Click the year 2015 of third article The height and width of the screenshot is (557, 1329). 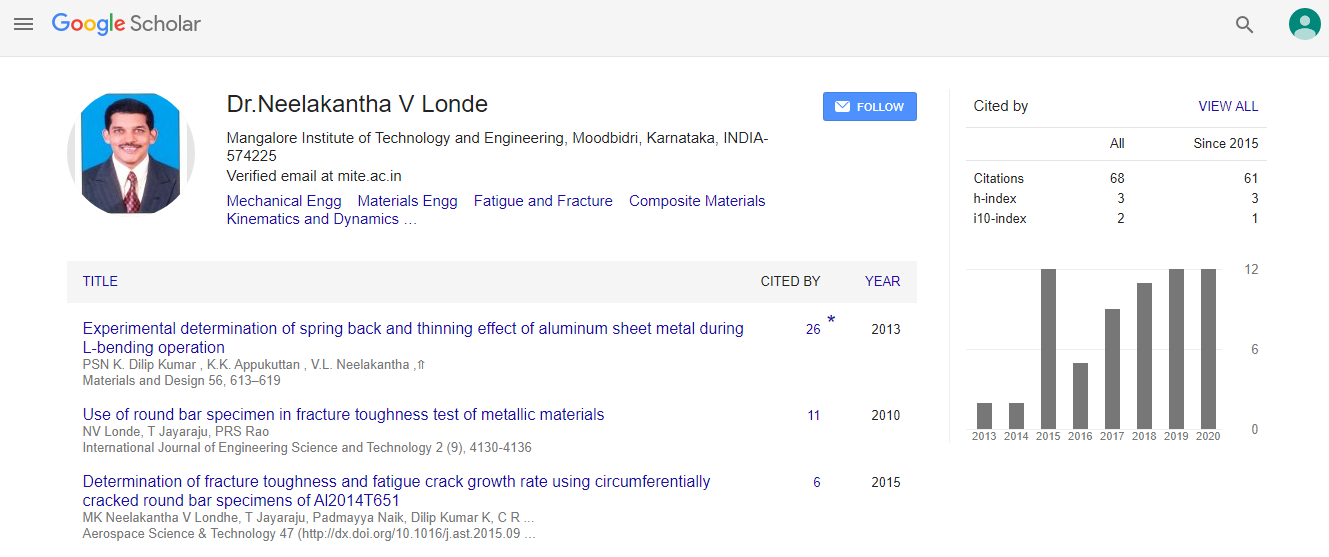885,482
